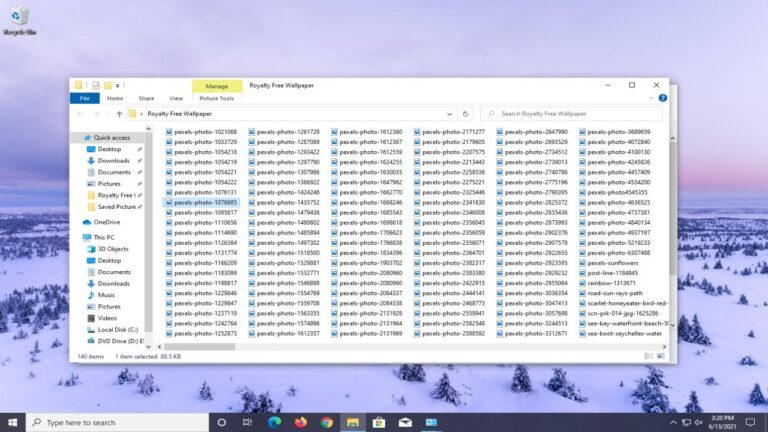Click the Task View taskbar icon

point(247,422)
